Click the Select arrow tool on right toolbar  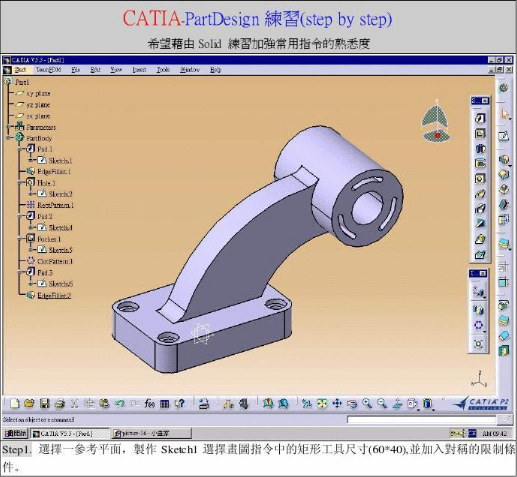(x=504, y=114)
